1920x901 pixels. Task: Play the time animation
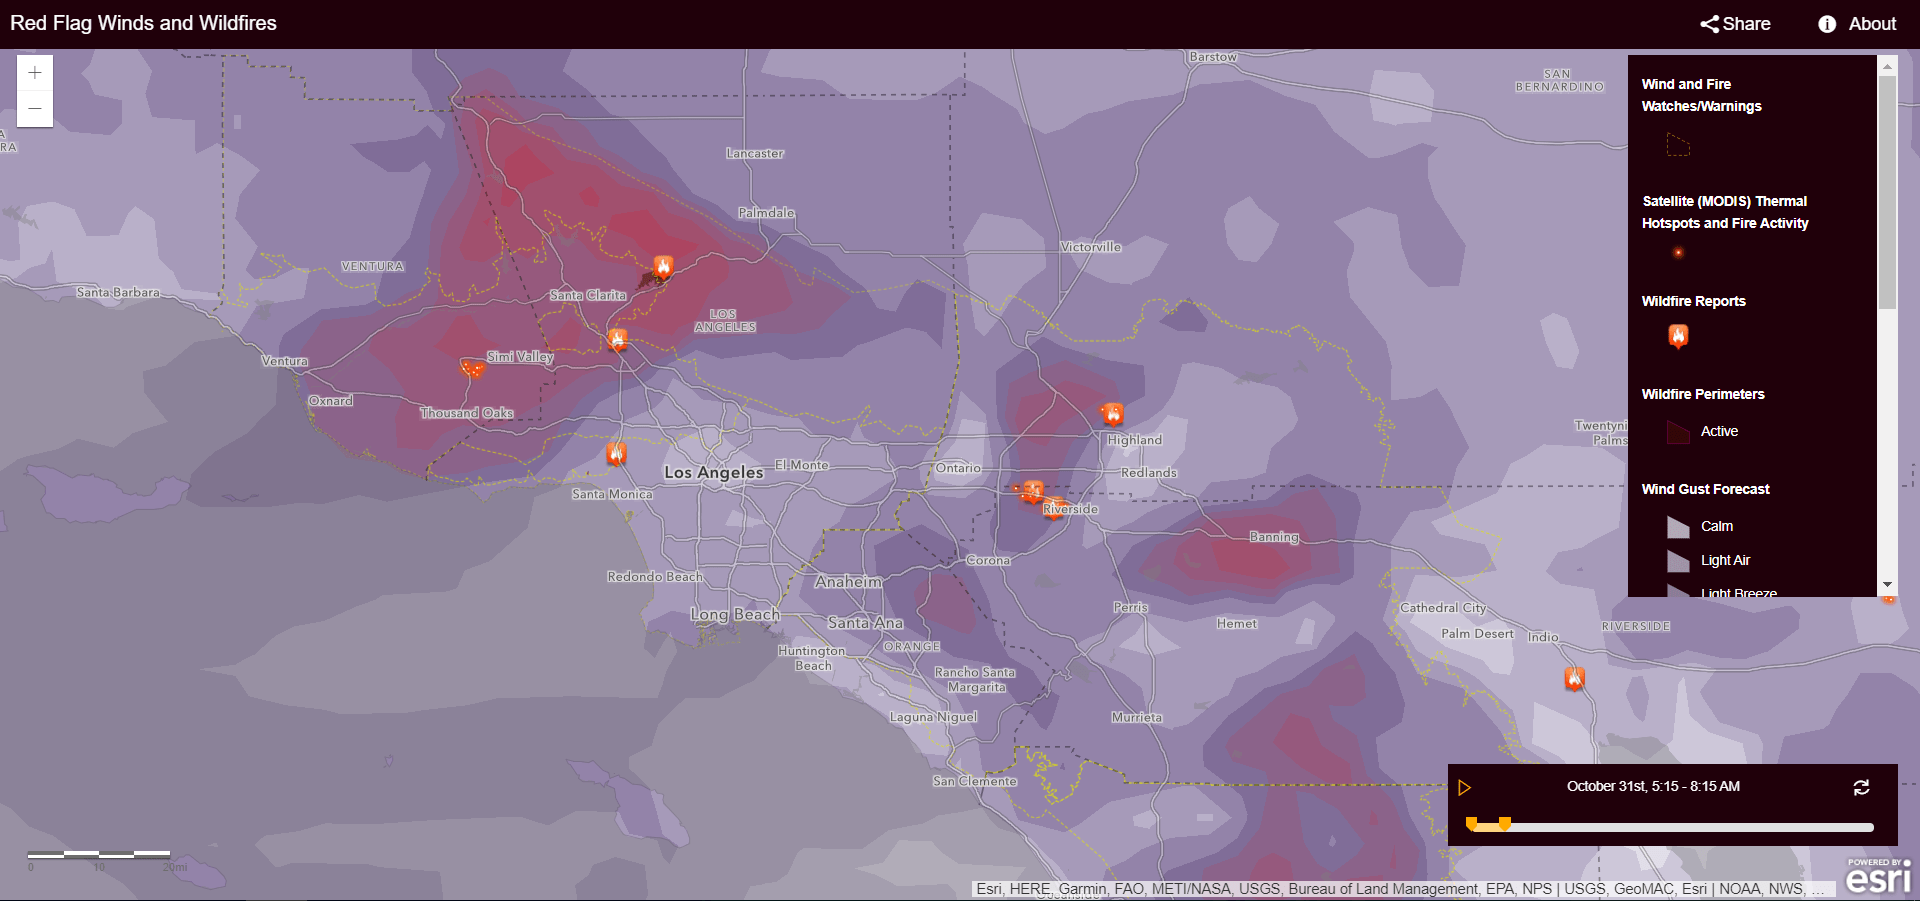(1464, 788)
